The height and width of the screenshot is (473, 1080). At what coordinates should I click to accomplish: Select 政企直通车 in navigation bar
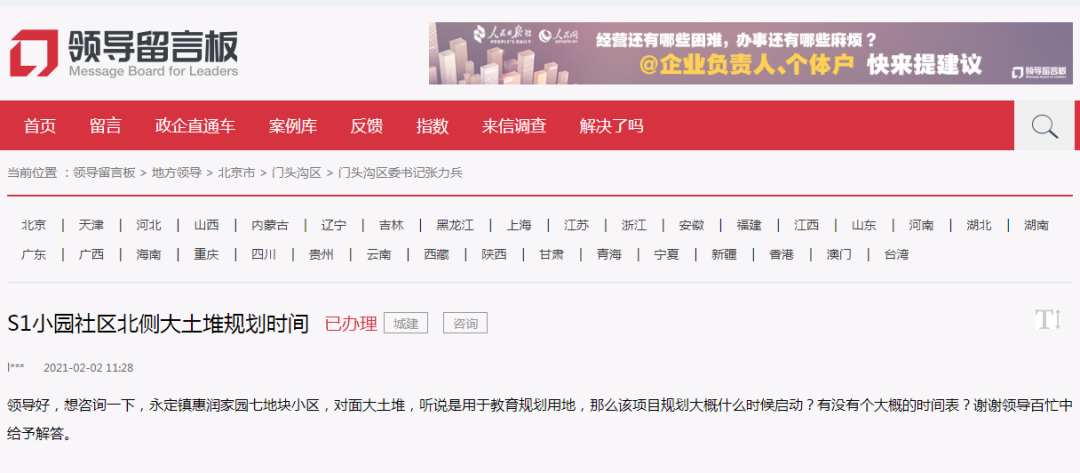tap(195, 126)
